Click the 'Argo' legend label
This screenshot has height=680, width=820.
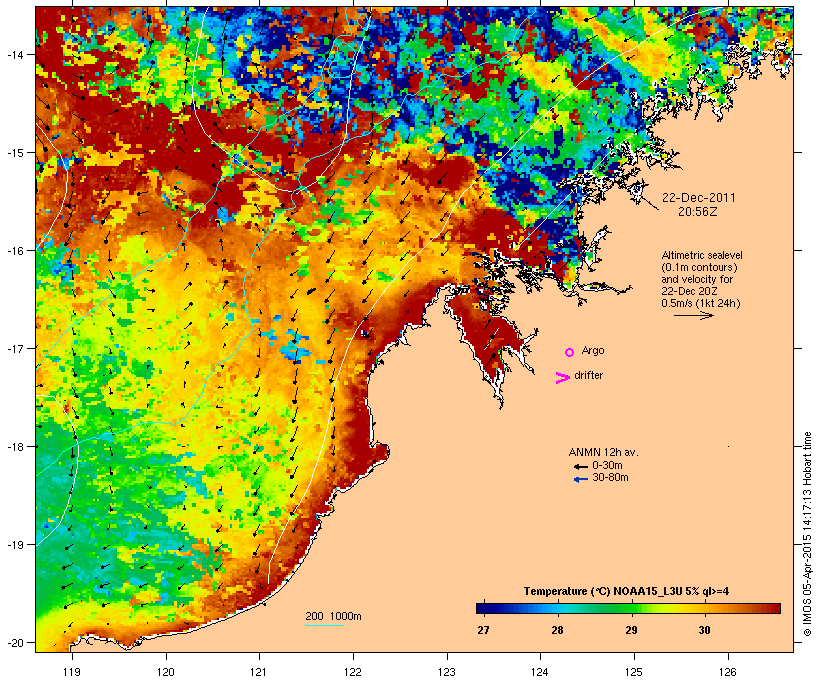(593, 350)
